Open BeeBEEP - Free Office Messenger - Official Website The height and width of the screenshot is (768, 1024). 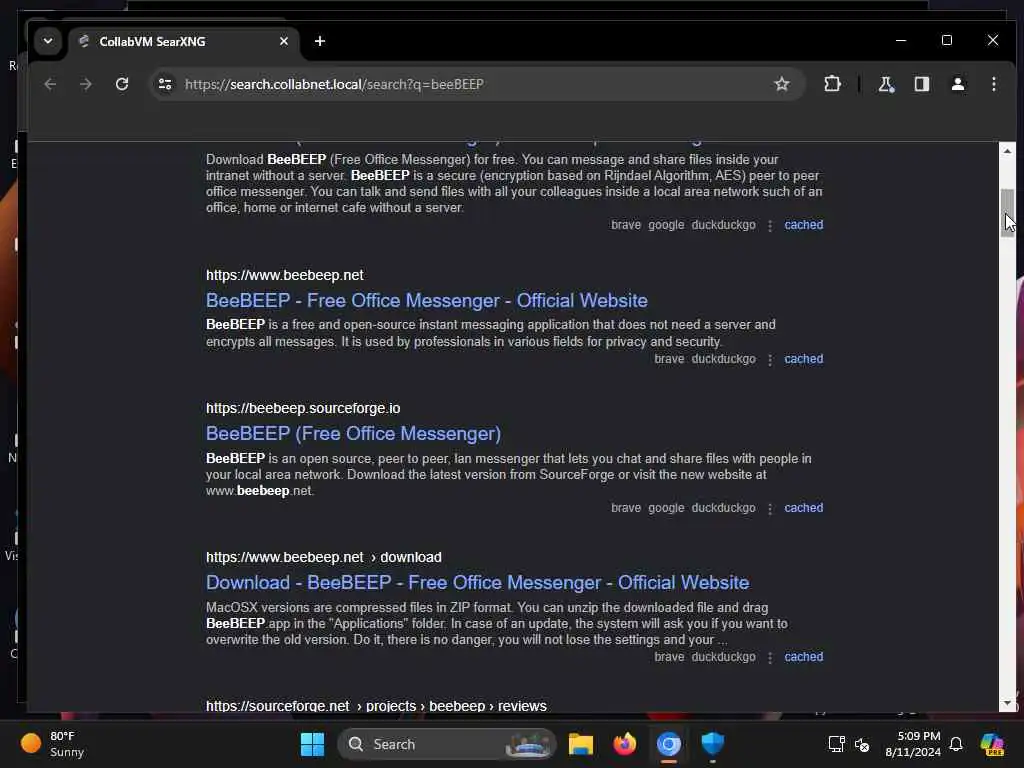[x=426, y=300]
